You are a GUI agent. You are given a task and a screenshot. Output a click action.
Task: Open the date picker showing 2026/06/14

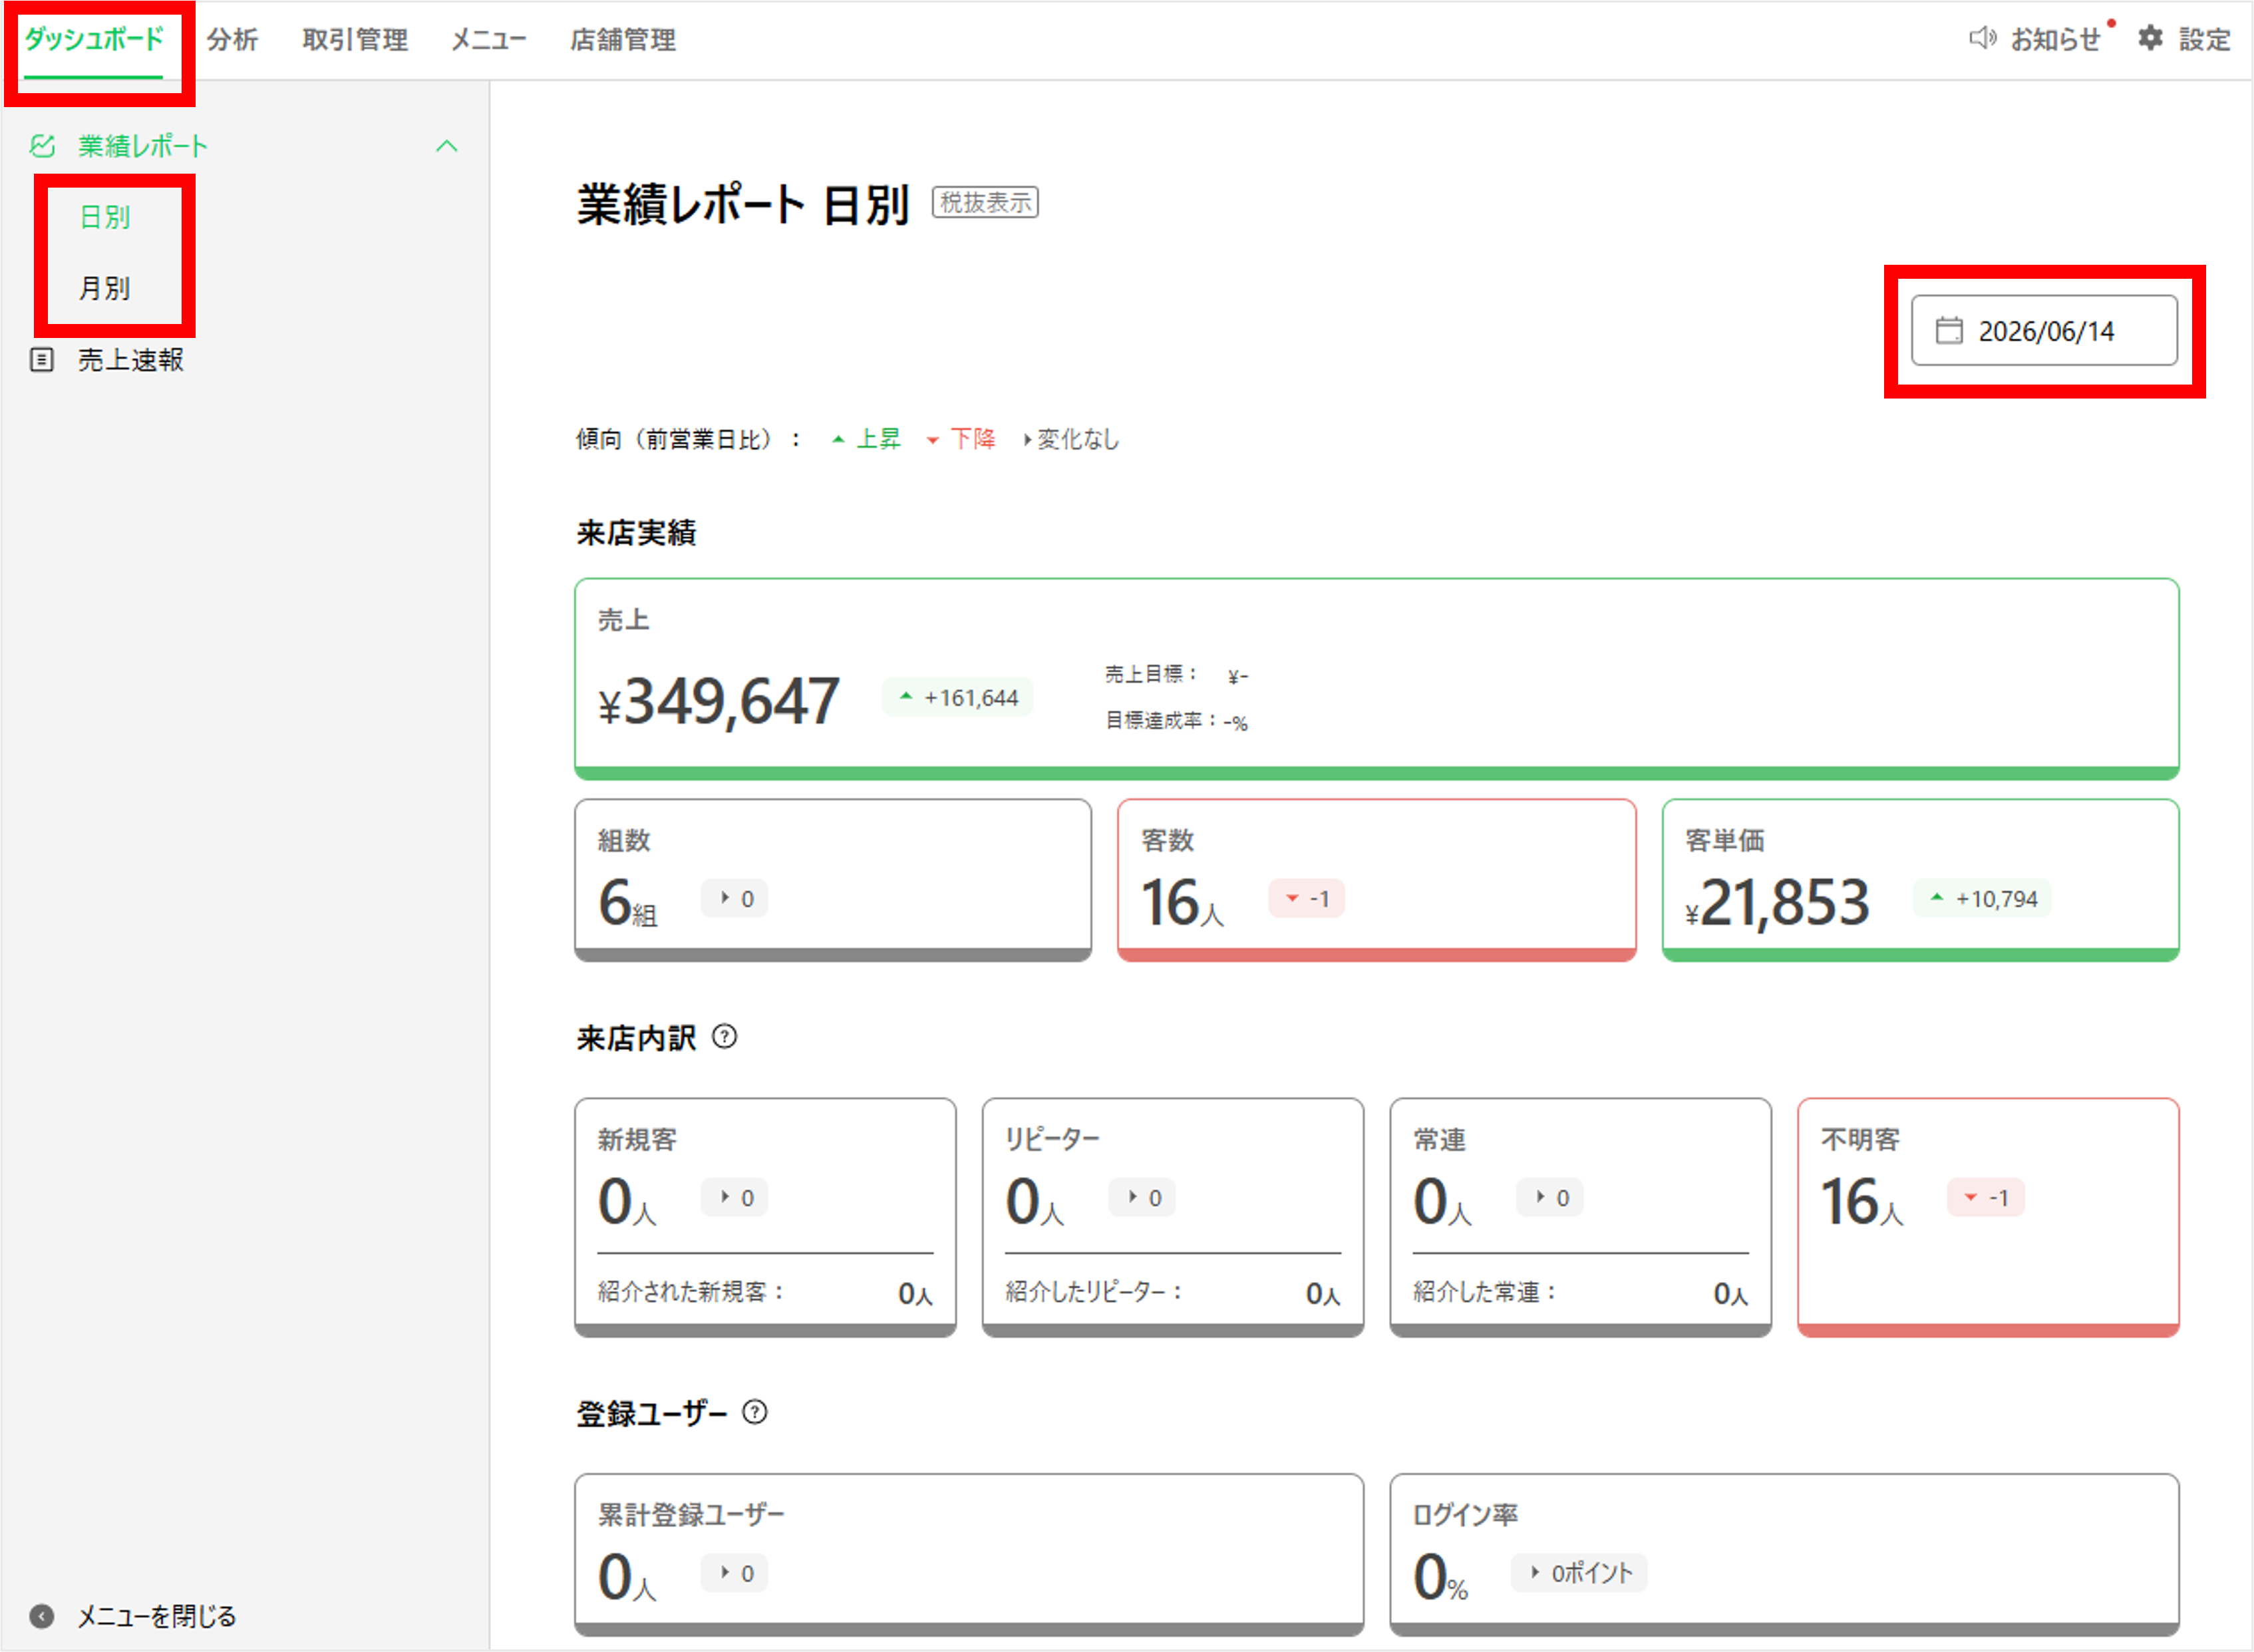click(x=2044, y=330)
